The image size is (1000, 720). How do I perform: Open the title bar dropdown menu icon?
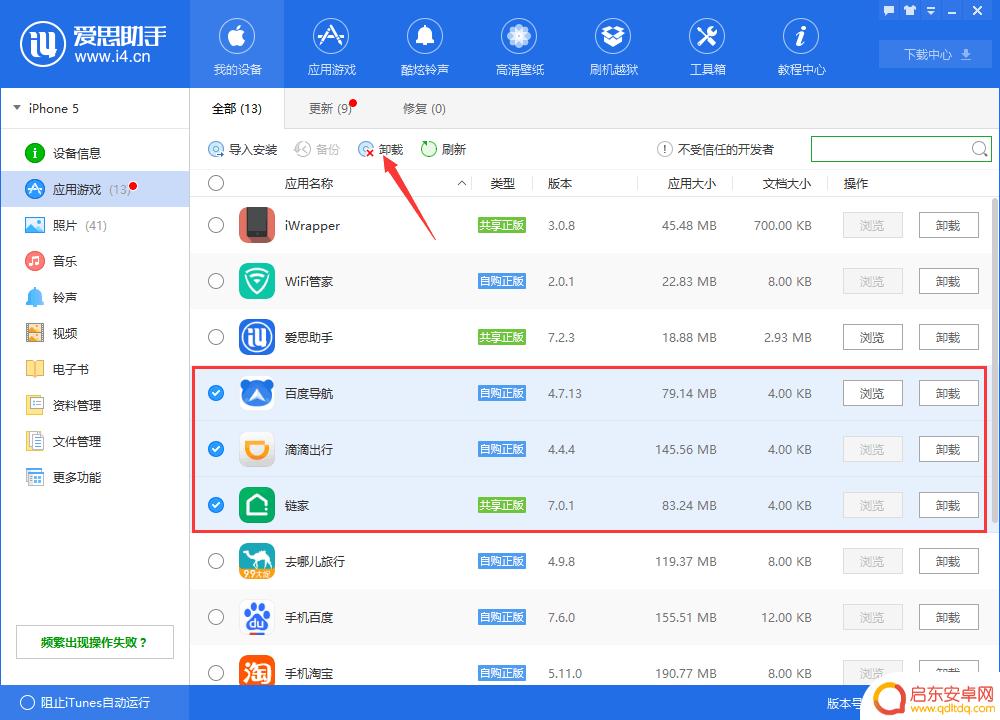point(930,11)
